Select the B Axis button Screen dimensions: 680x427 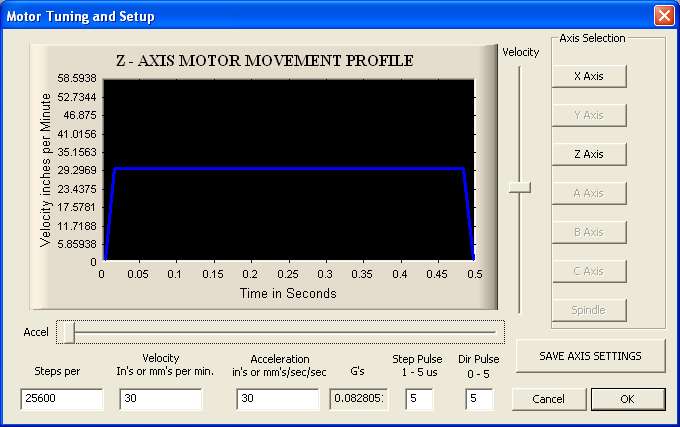point(589,232)
